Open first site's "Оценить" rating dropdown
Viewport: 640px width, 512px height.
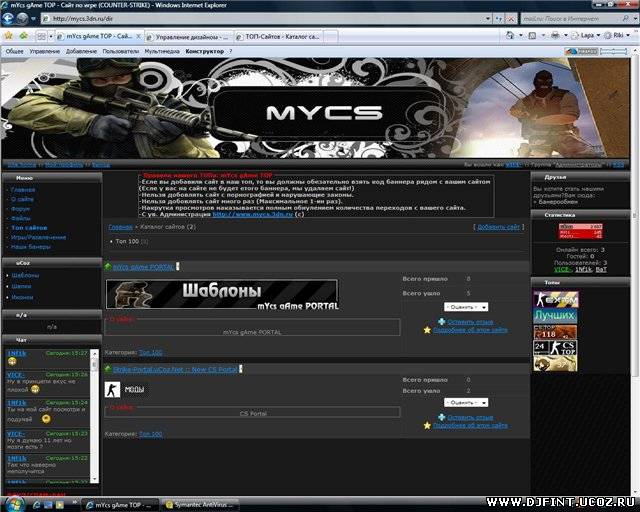[x=465, y=307]
